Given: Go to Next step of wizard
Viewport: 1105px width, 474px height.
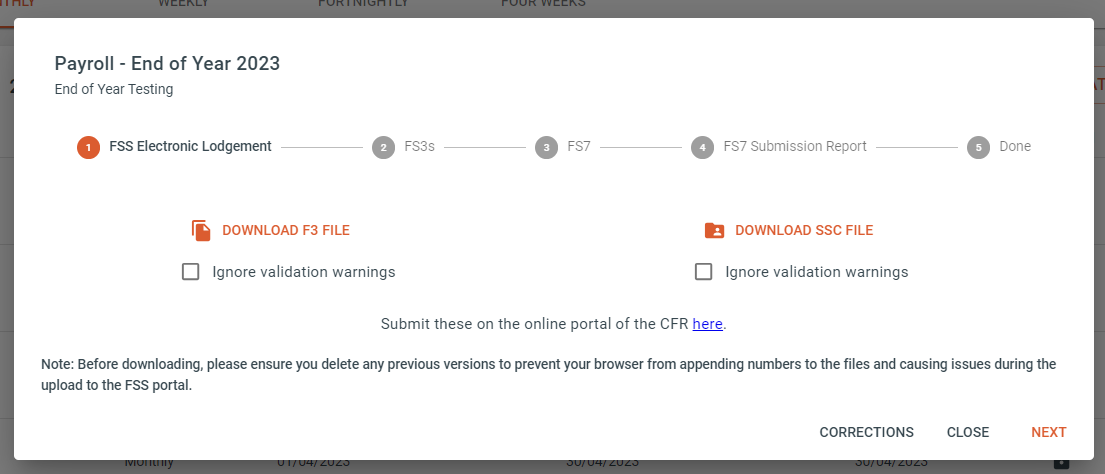Looking at the screenshot, I should (x=1049, y=432).
